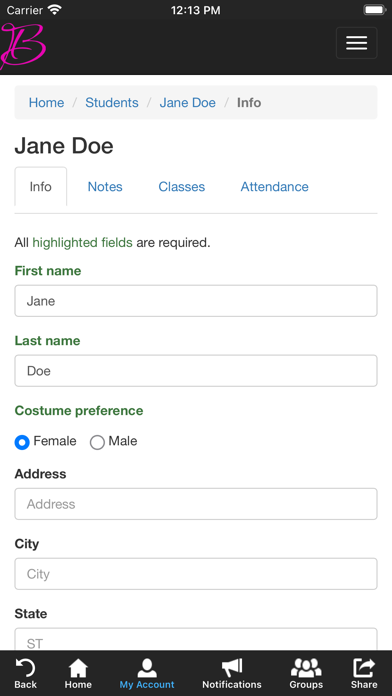The height and width of the screenshot is (696, 392).
Task: Select Male costume preference
Action: [x=97, y=442]
